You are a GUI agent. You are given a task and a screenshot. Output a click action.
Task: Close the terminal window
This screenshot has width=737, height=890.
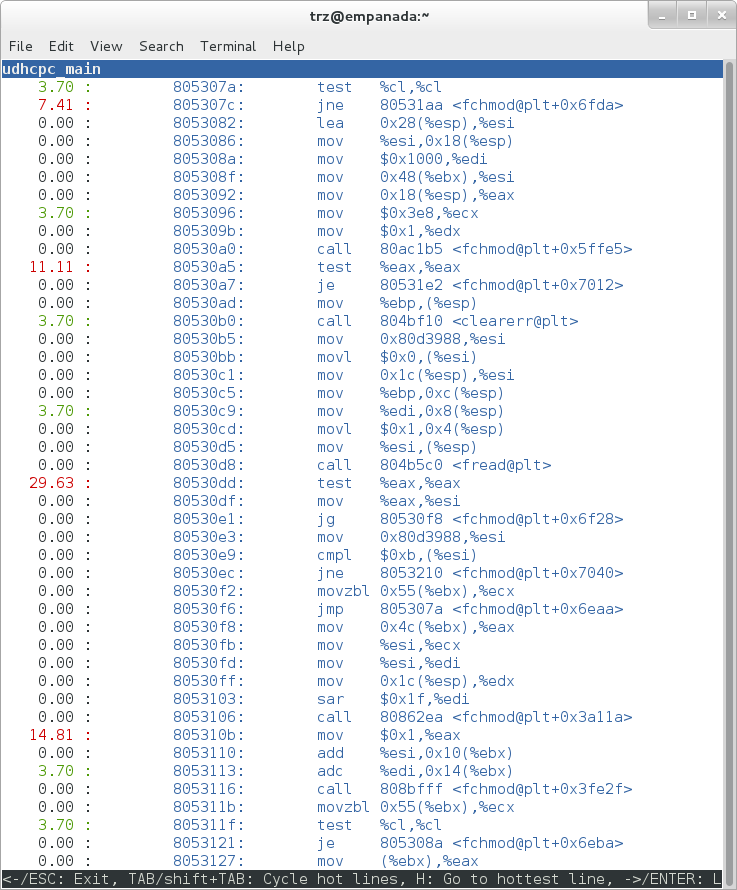coord(718,15)
